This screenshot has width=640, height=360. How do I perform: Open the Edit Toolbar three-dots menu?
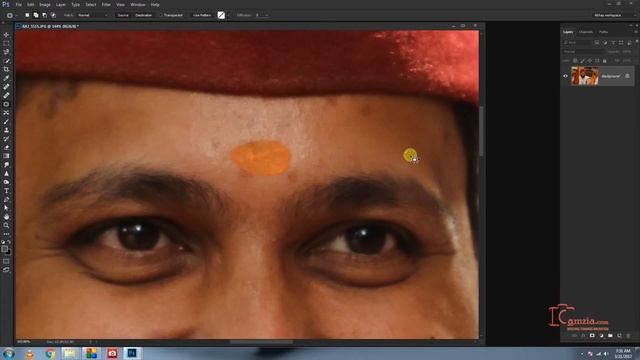click(x=6, y=234)
